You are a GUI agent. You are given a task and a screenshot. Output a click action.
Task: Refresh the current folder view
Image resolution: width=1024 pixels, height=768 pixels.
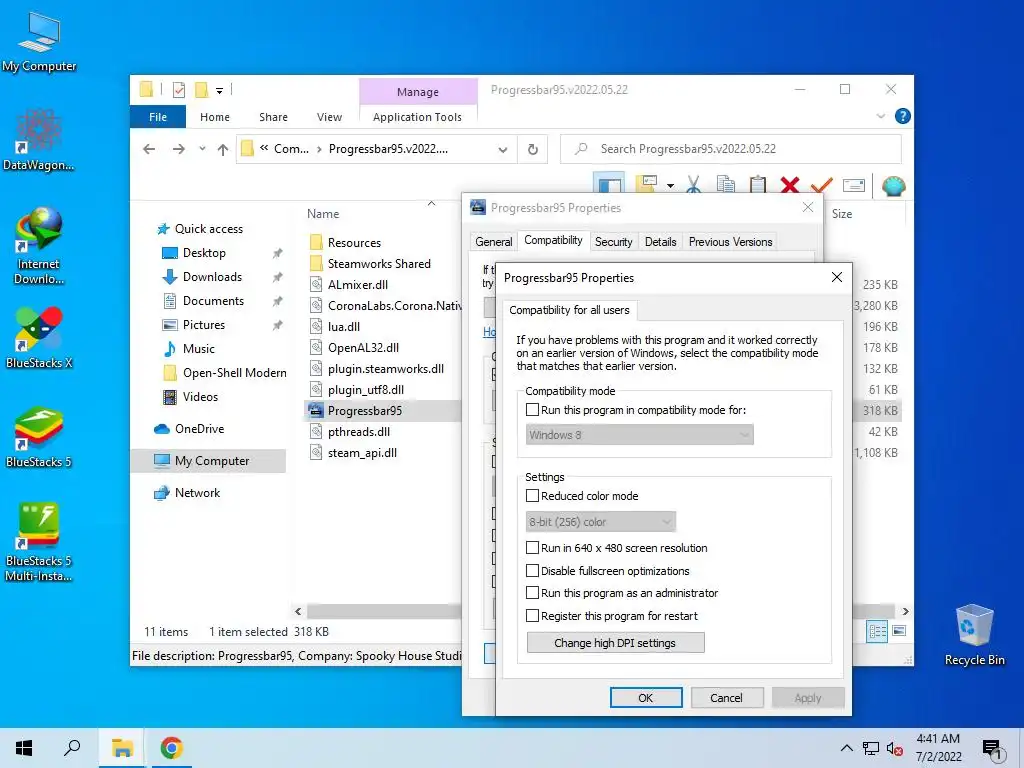pyautogui.click(x=533, y=150)
